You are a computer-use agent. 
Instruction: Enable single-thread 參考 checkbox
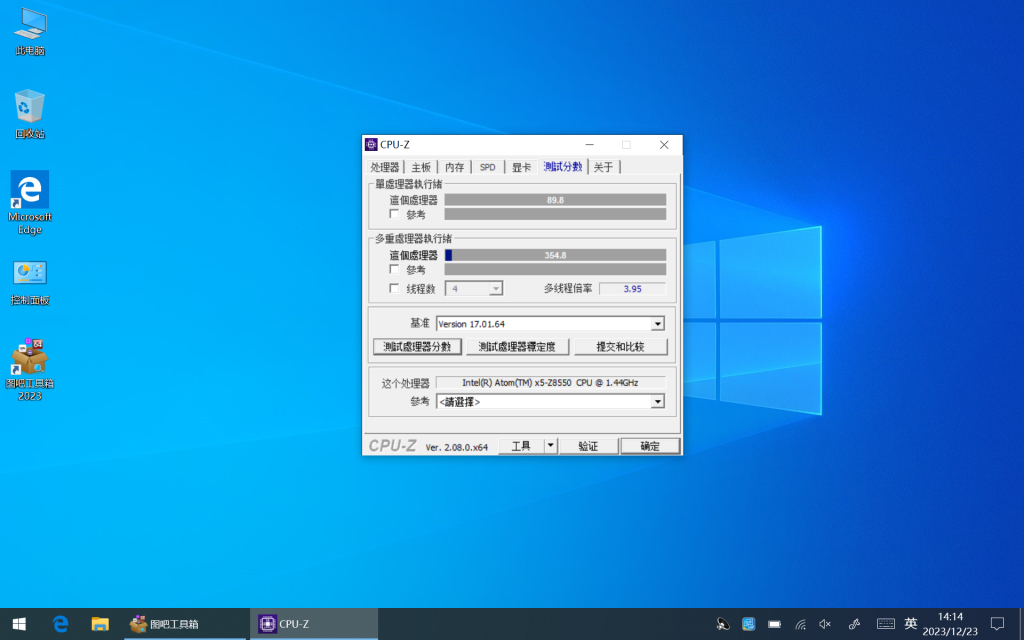[394, 214]
